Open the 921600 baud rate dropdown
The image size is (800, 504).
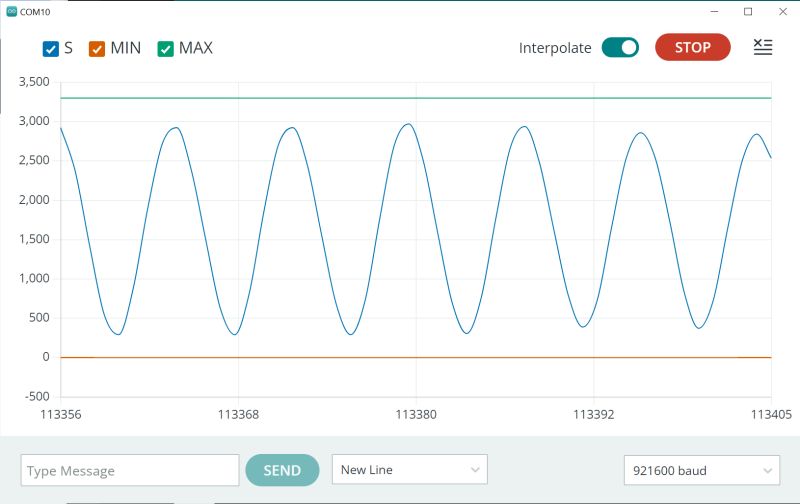point(702,470)
